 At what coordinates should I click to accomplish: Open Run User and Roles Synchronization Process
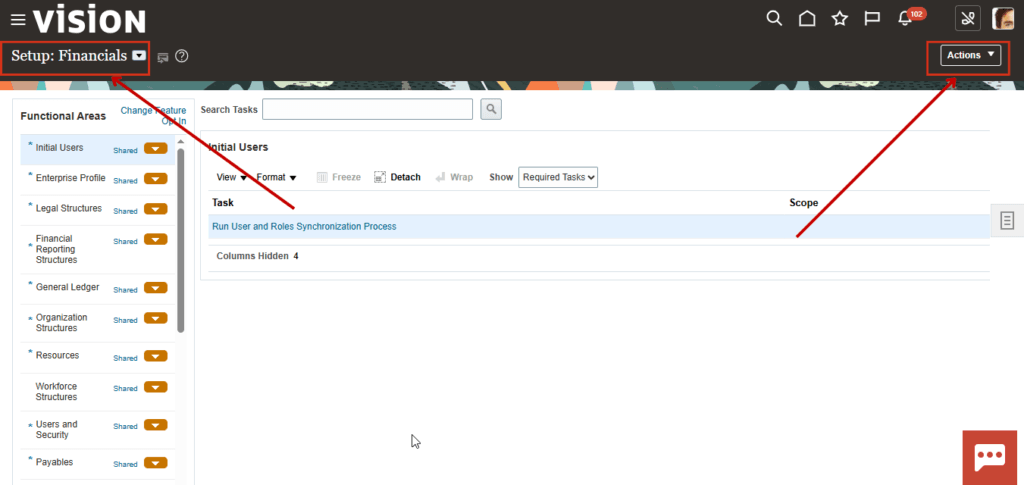tap(304, 227)
